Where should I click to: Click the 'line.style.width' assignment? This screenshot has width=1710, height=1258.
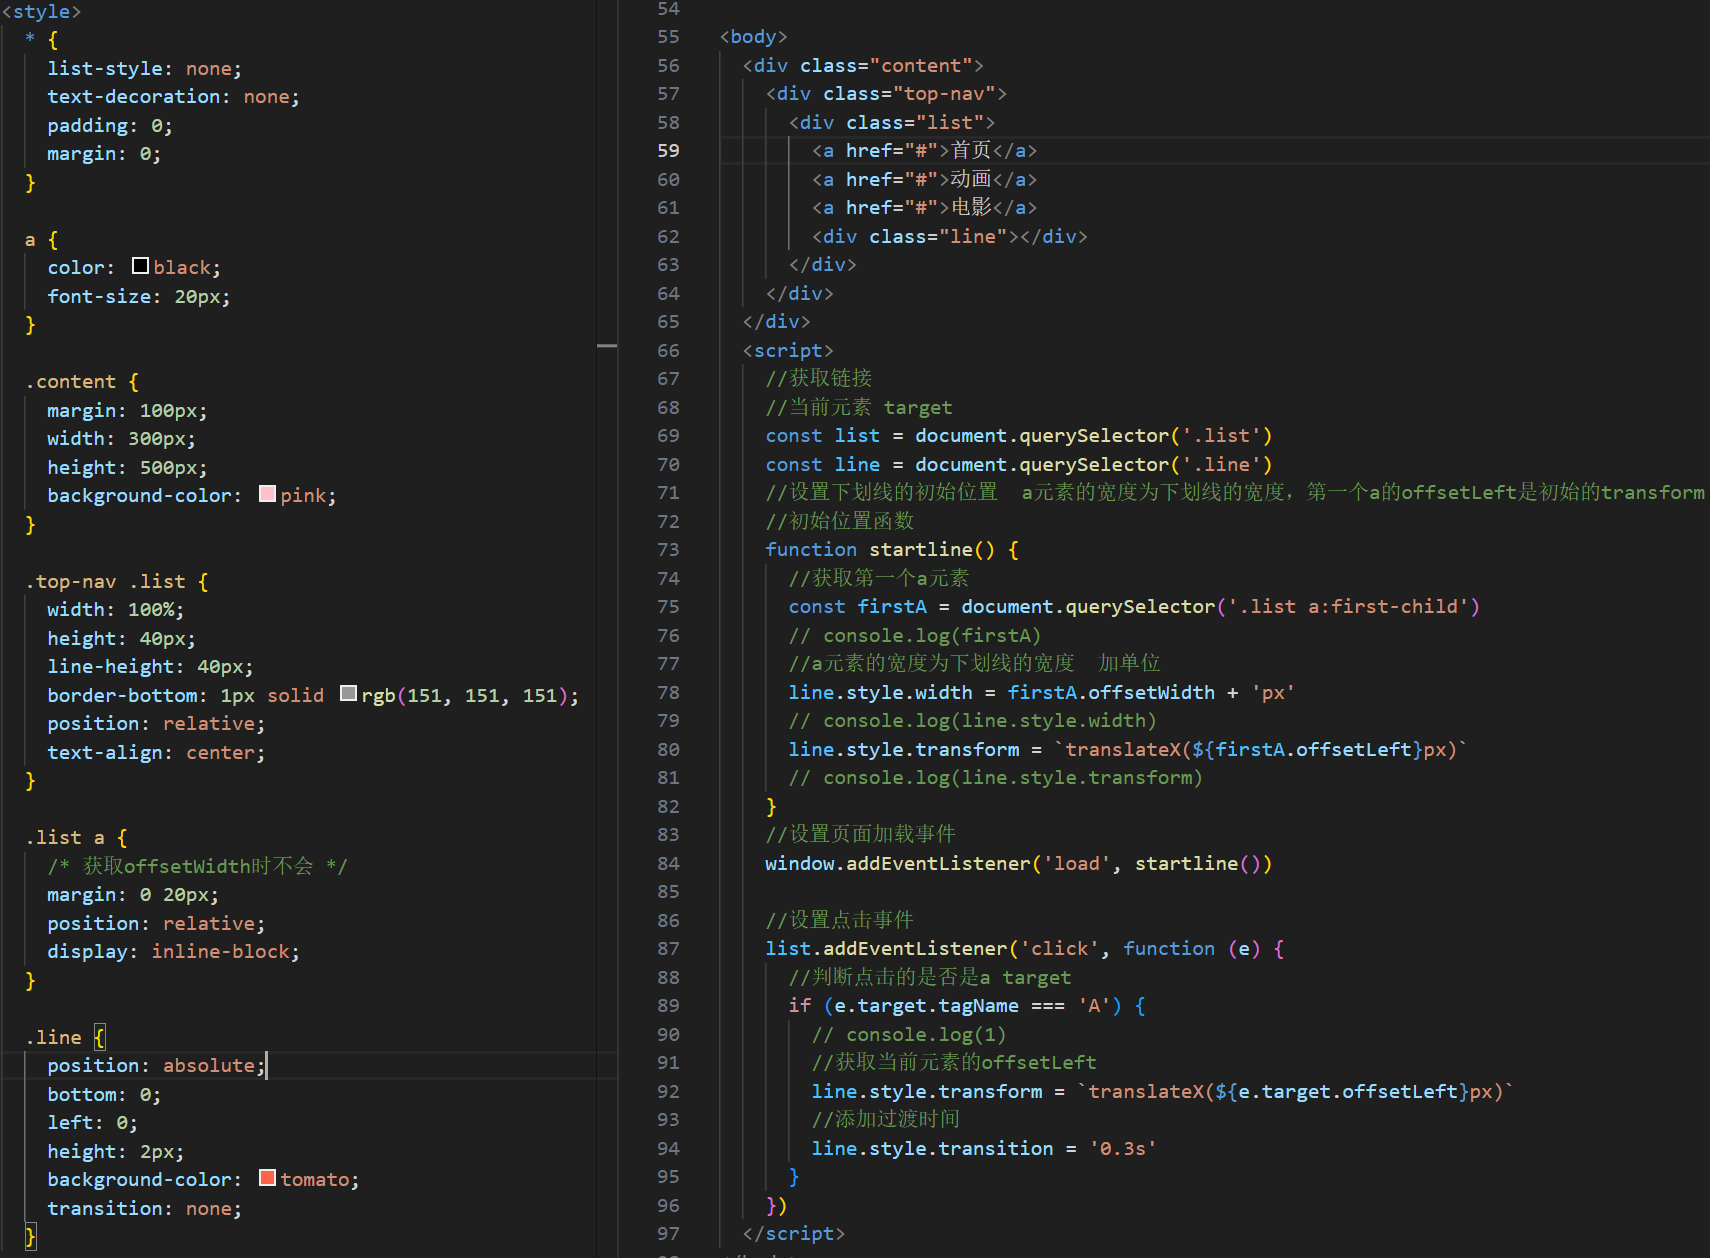(x=1042, y=693)
